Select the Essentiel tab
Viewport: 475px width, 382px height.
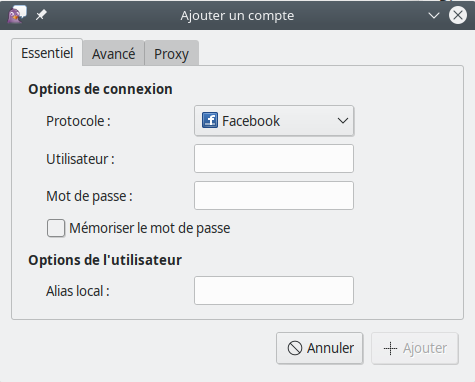(x=47, y=53)
